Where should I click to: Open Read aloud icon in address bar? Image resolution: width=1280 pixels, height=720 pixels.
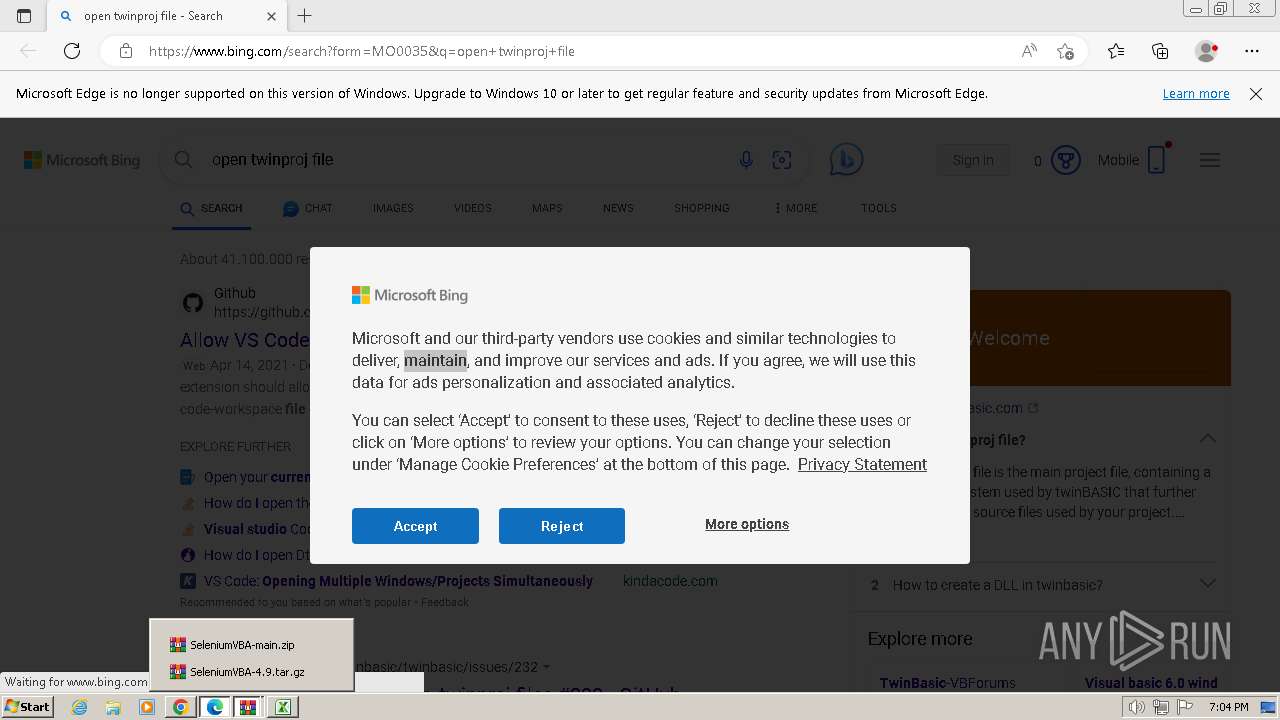pos(1029,51)
